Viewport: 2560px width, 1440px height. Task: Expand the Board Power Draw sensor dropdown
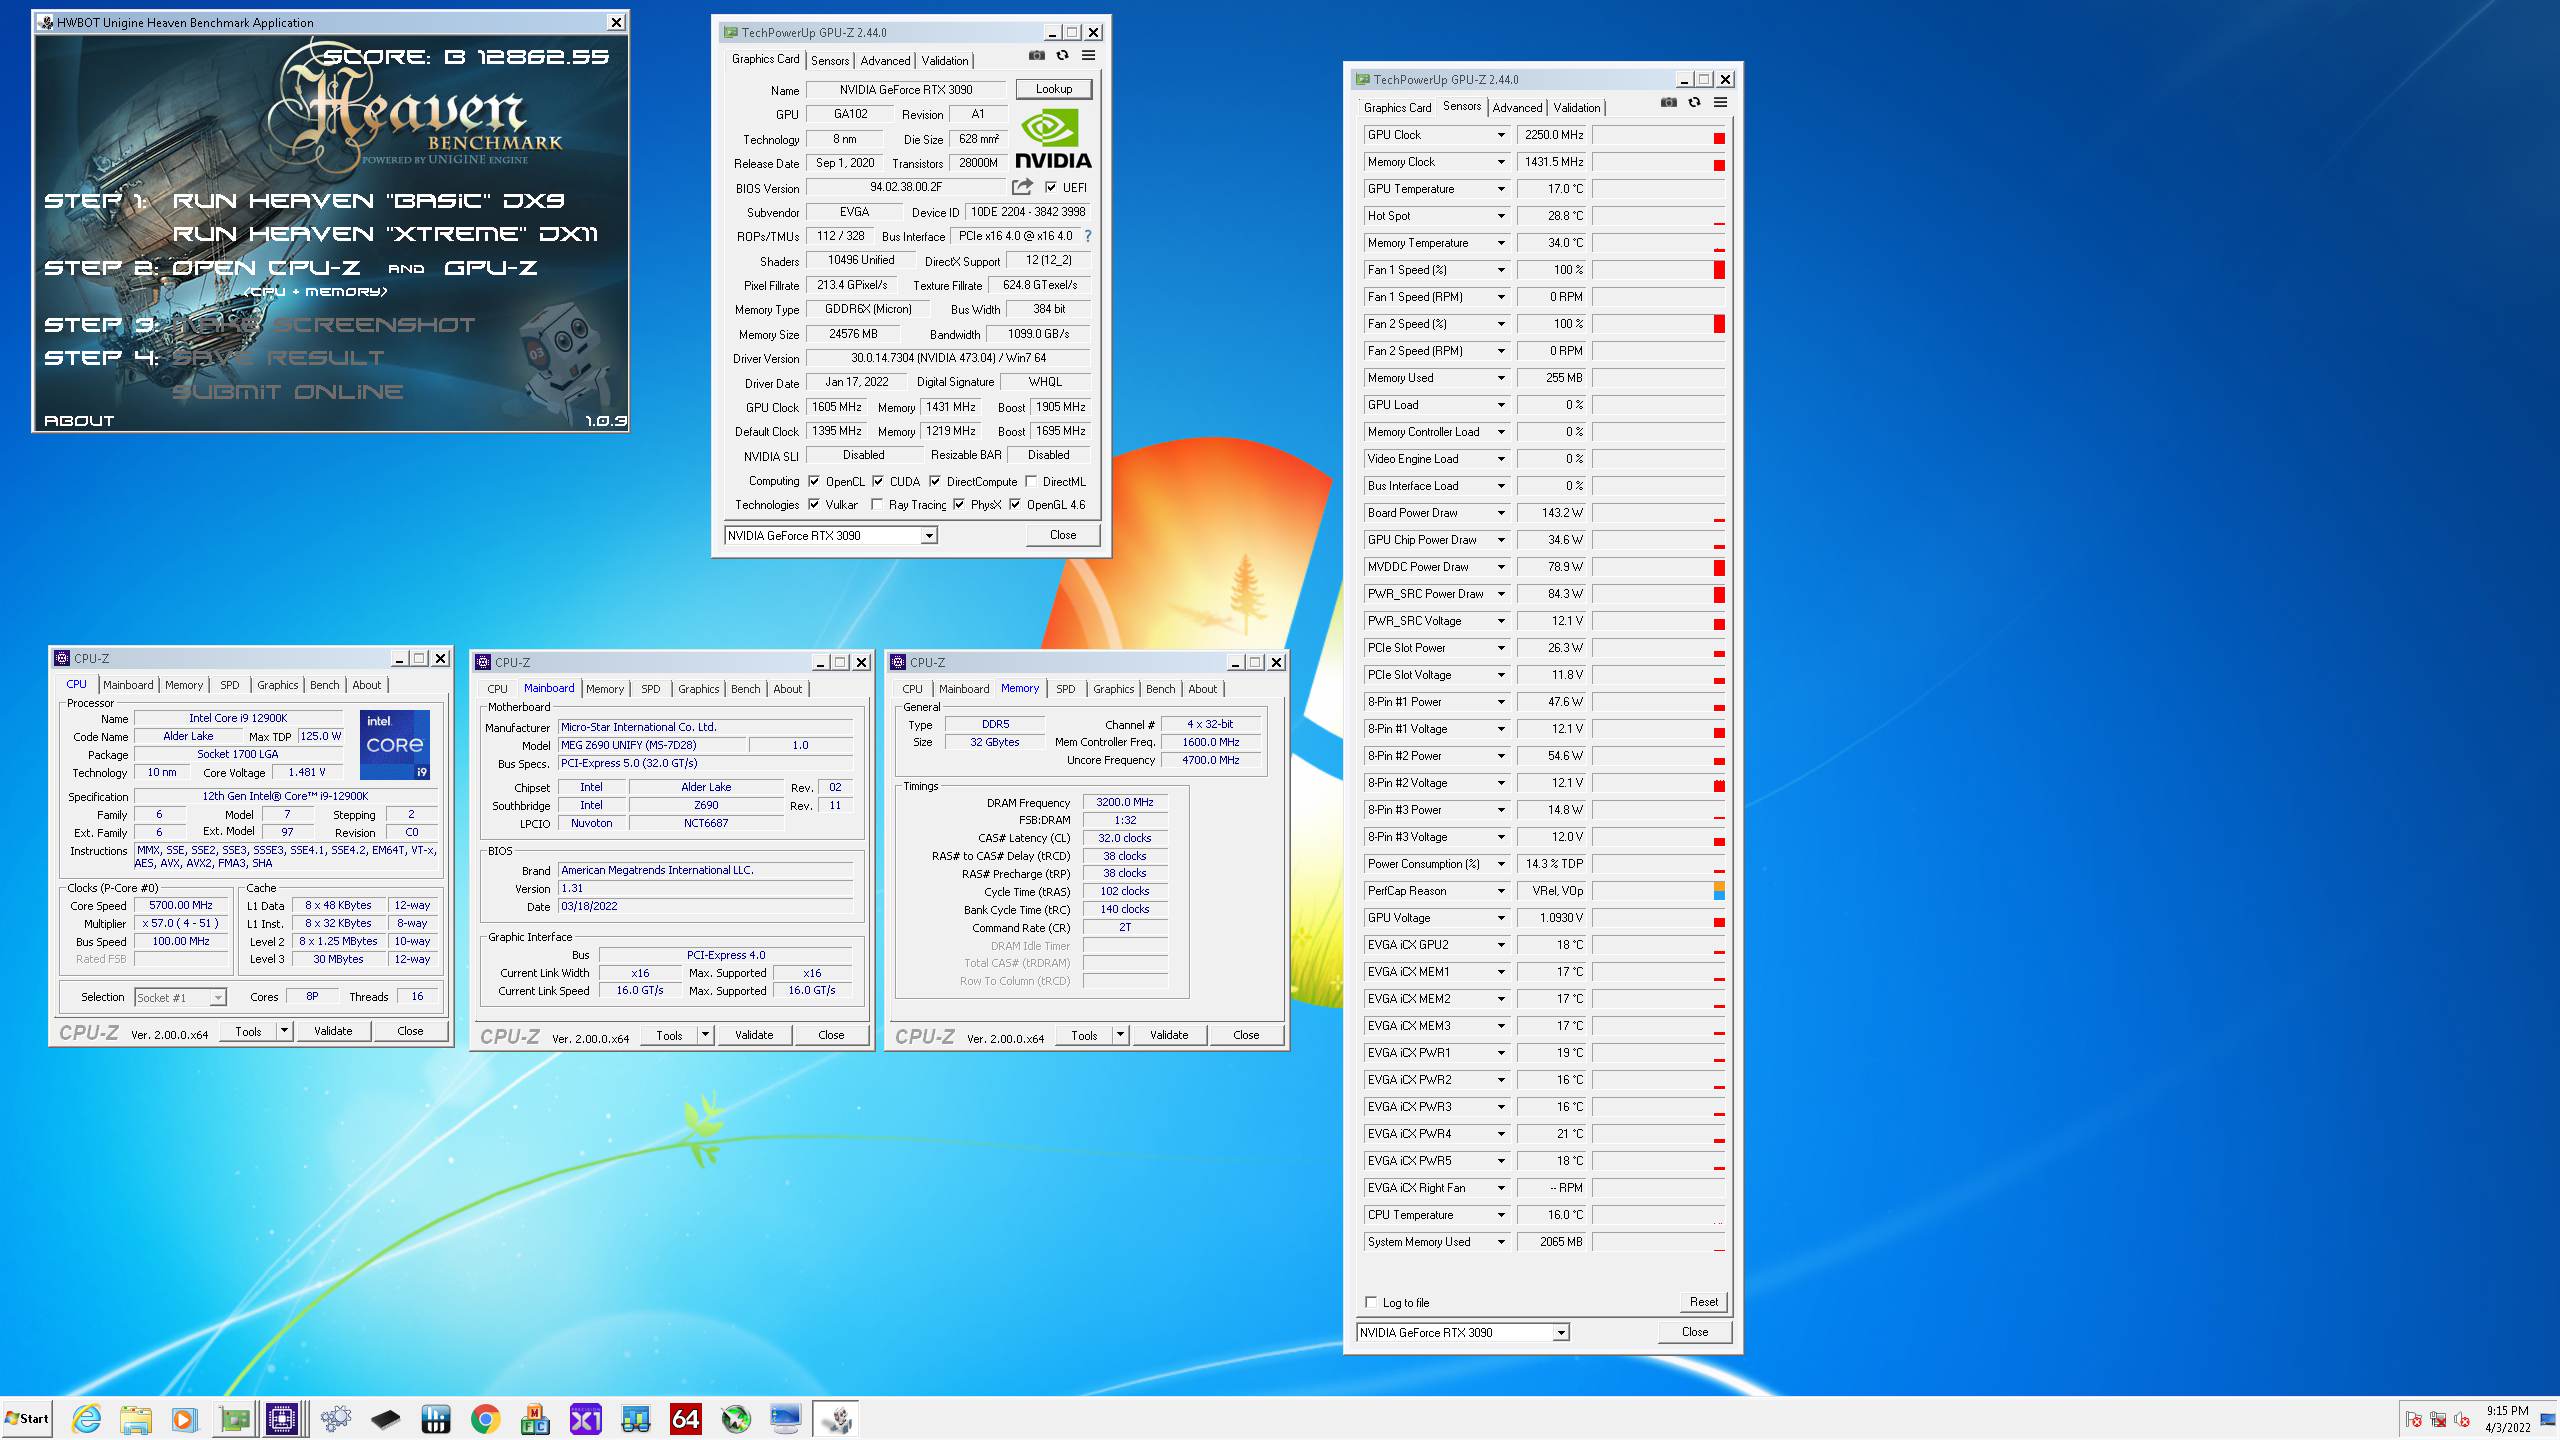click(1501, 513)
